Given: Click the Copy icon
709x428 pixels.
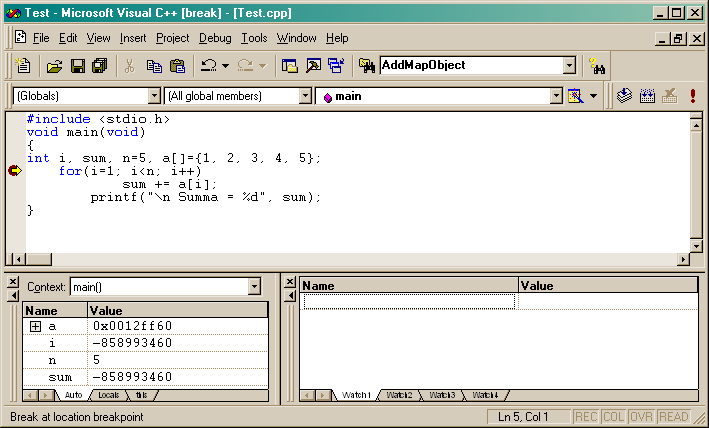Looking at the screenshot, I should (x=154, y=66).
